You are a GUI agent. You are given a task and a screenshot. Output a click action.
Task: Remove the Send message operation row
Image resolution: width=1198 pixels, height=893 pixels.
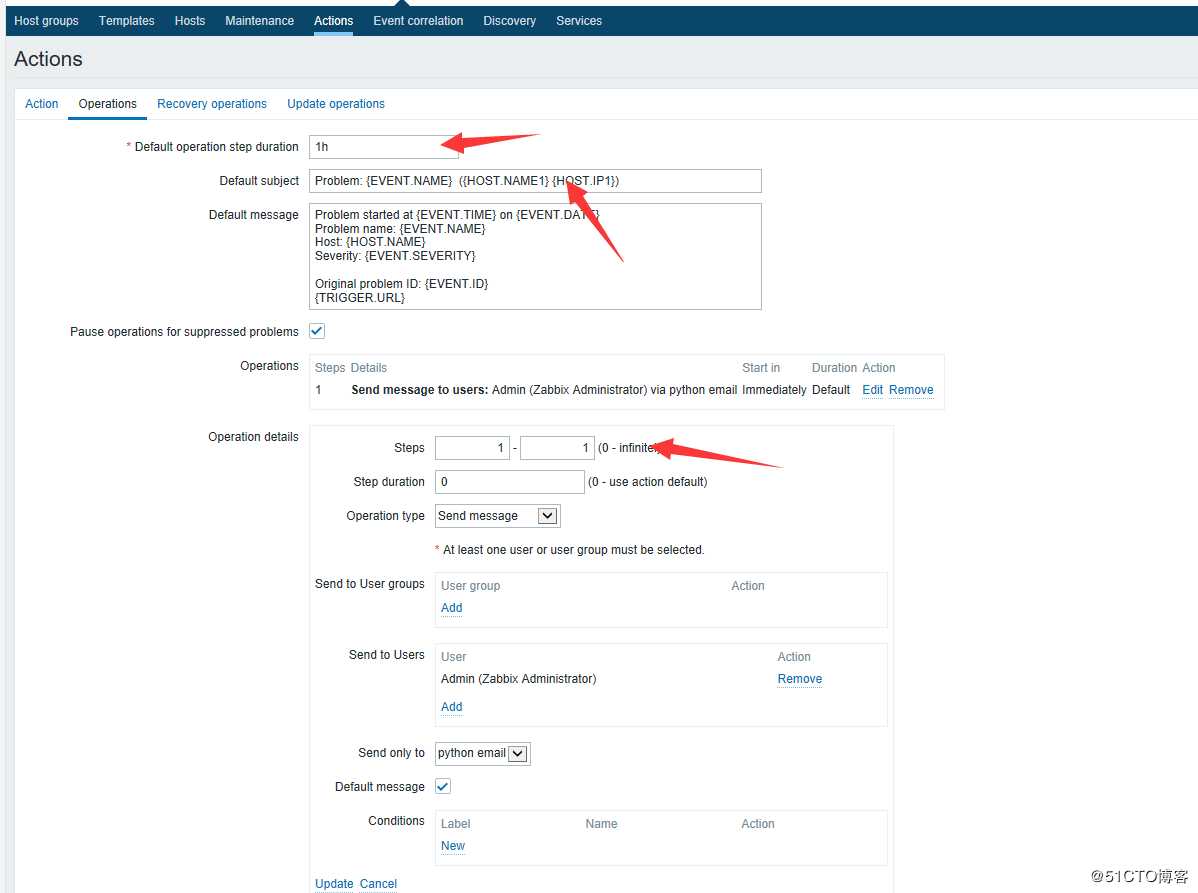coord(911,390)
